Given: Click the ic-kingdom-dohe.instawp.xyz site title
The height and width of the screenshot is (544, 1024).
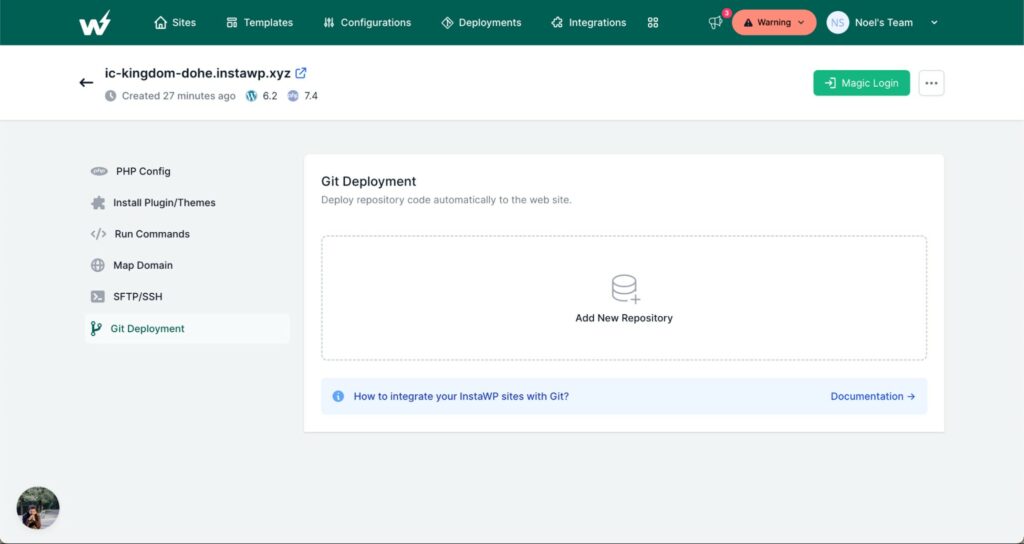Looking at the screenshot, I should point(197,73).
